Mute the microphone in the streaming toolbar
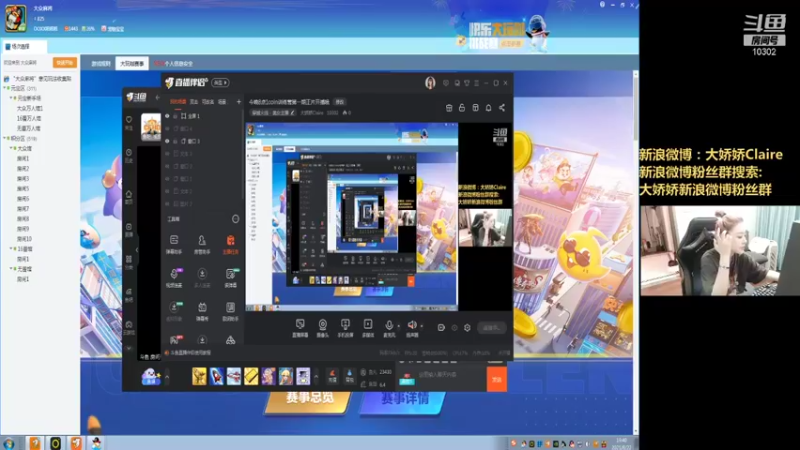This screenshot has width=800, height=450. click(x=389, y=325)
